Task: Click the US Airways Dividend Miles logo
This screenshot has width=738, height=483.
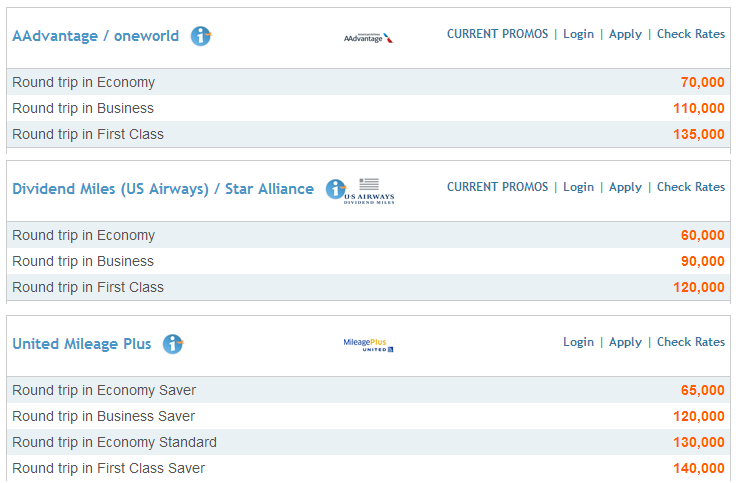Action: click(x=370, y=190)
